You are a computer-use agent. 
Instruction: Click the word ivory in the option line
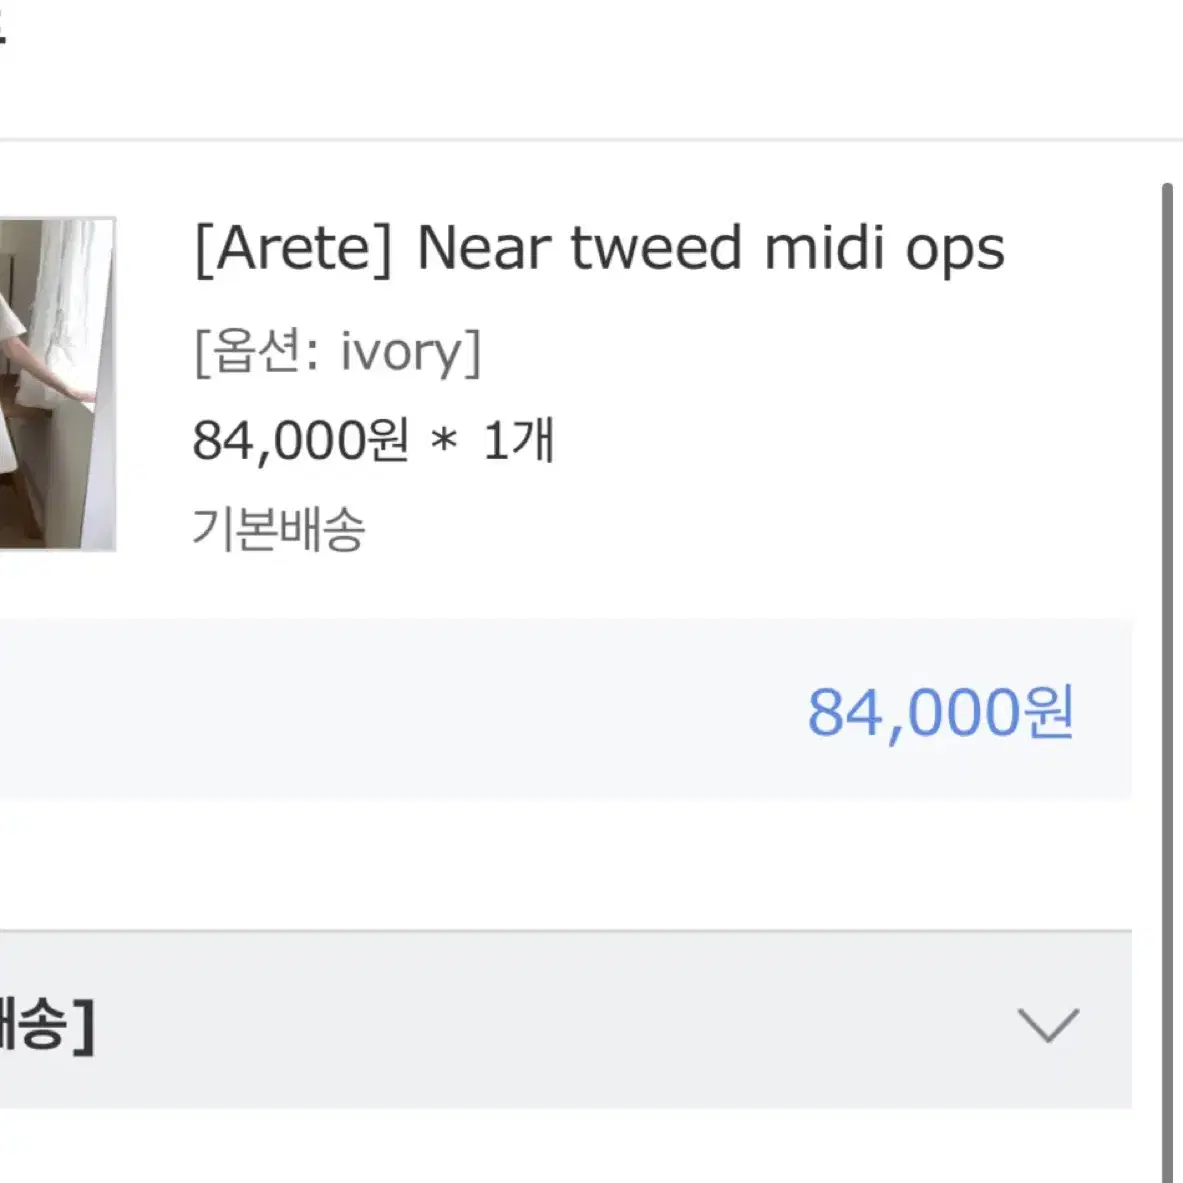pos(401,353)
